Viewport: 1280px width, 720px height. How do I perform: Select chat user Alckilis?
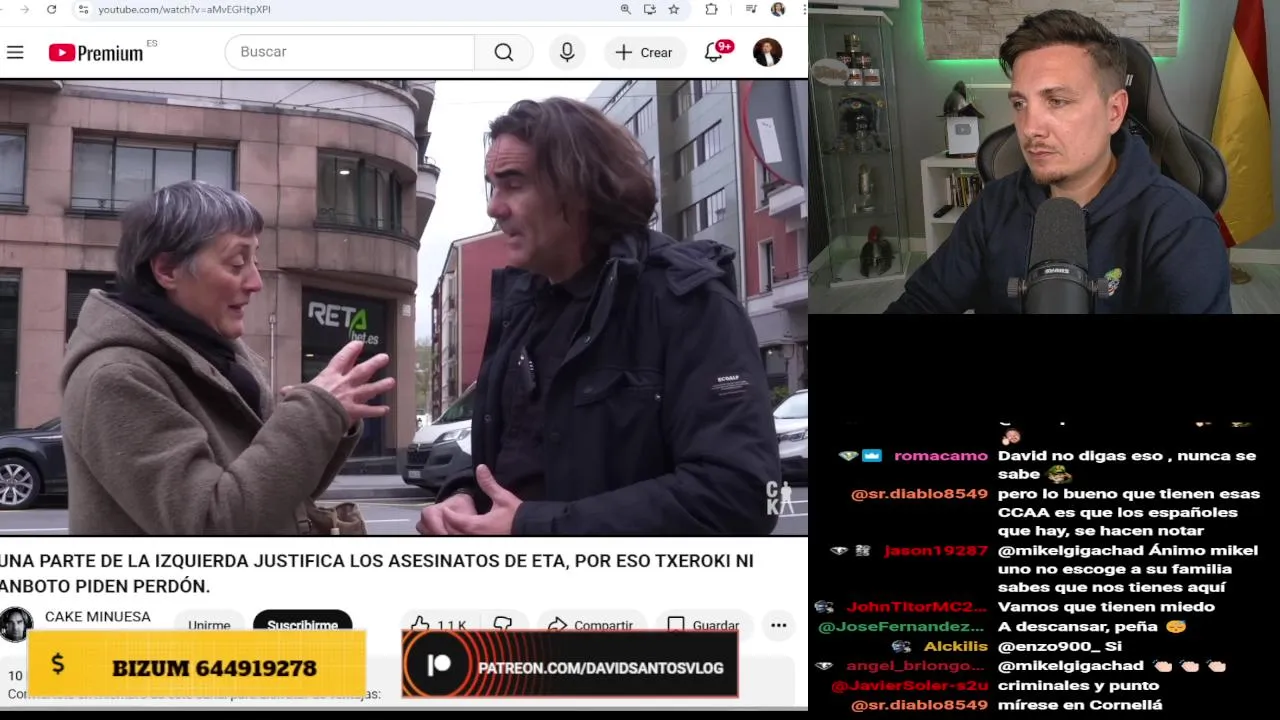[955, 647]
